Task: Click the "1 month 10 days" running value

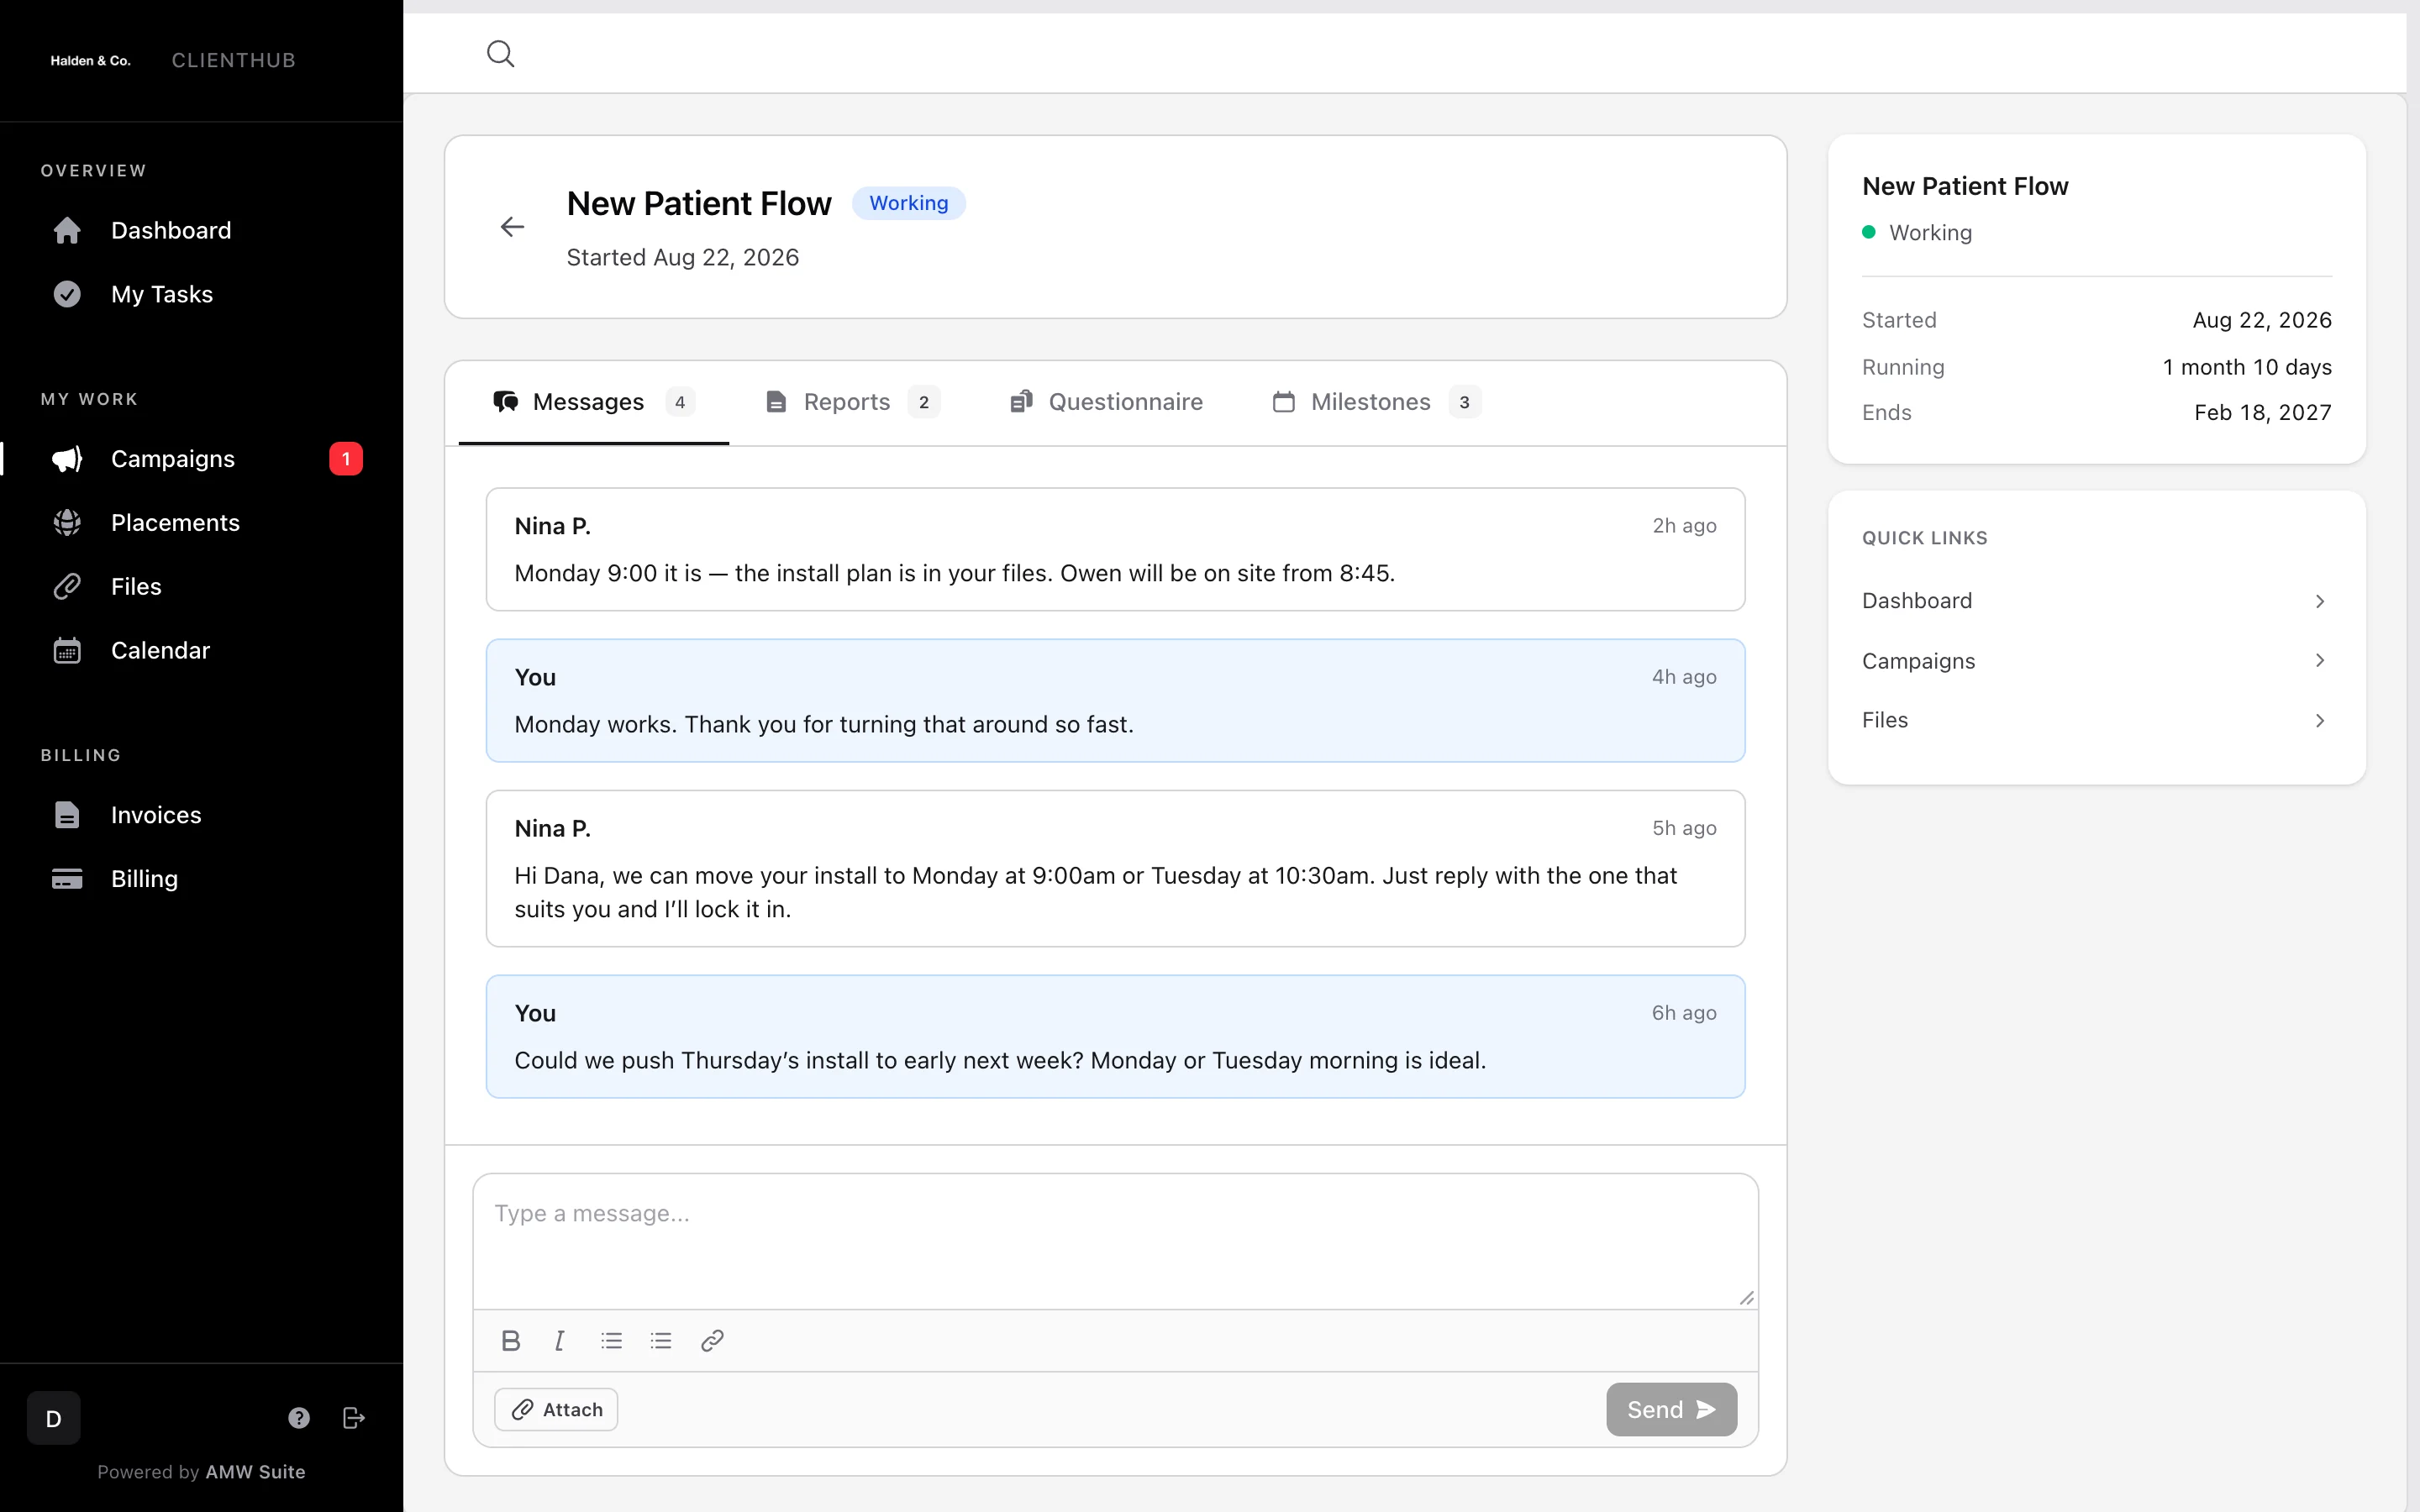Action: 2247,367
